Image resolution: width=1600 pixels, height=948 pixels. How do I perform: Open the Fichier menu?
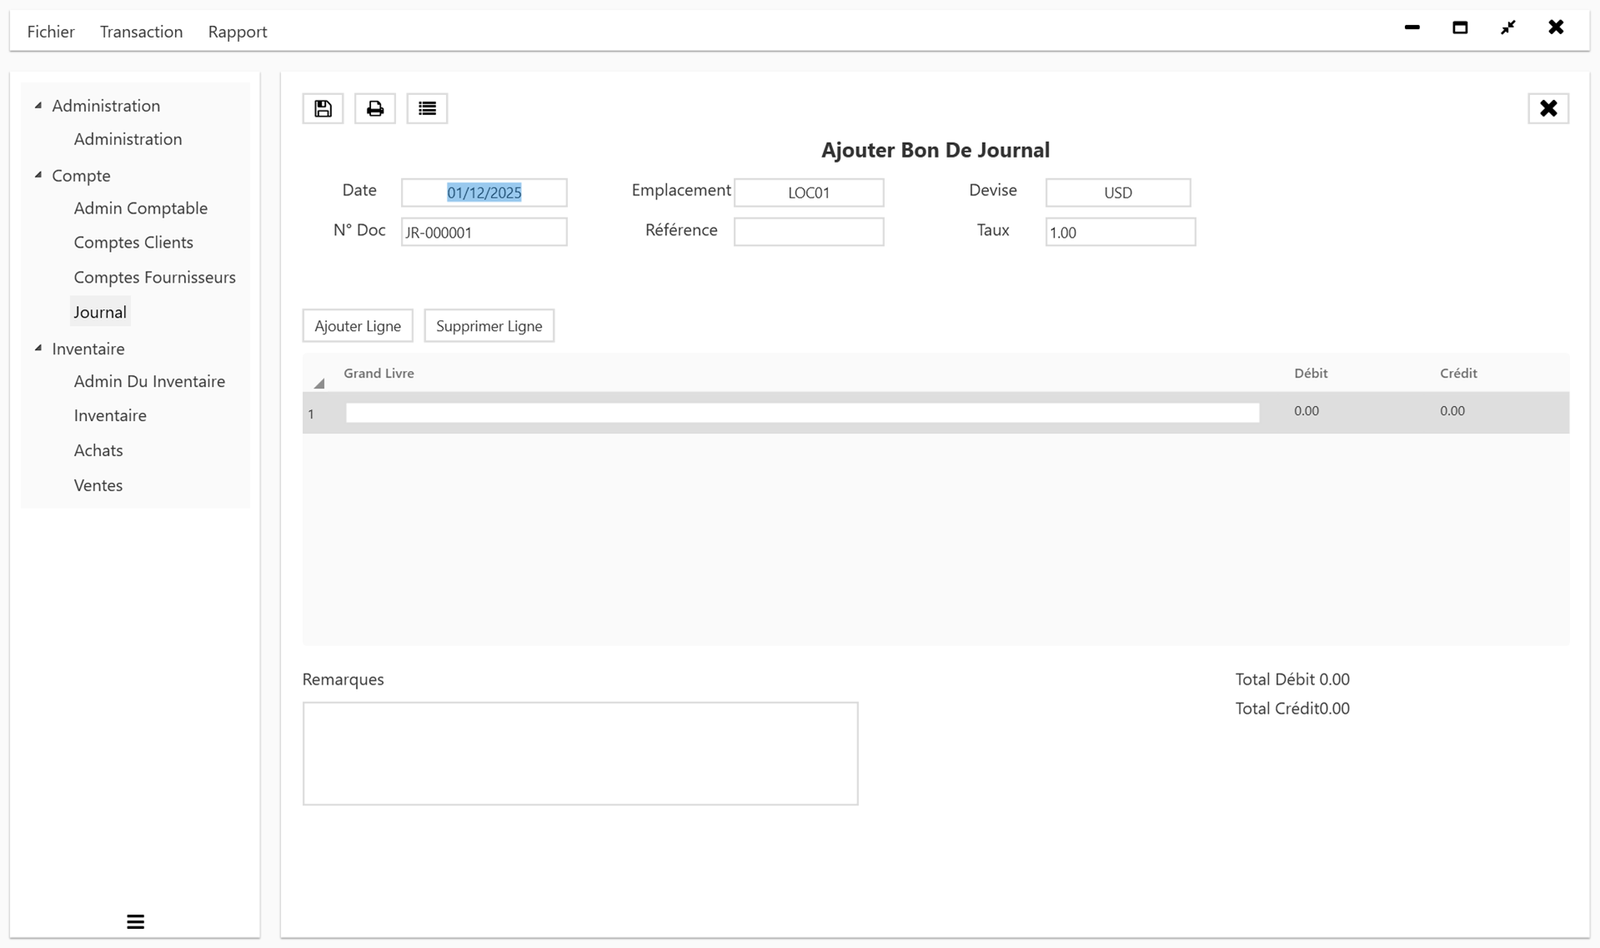[x=50, y=31]
